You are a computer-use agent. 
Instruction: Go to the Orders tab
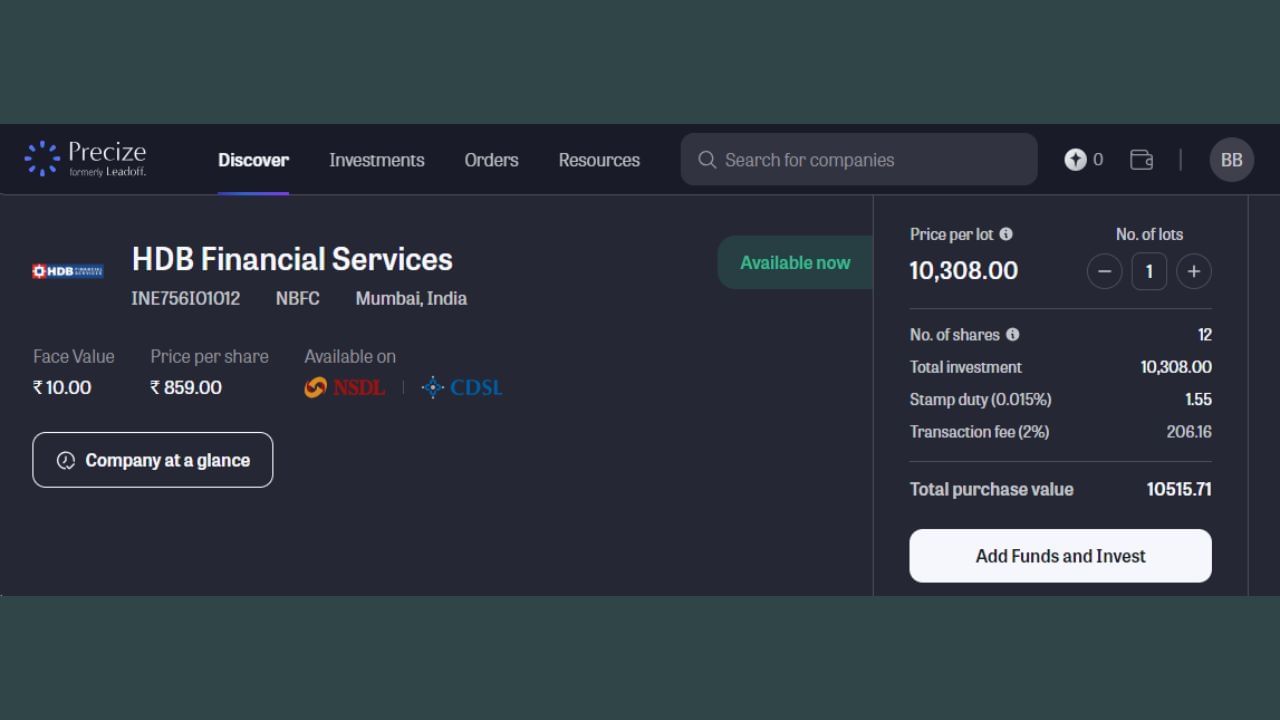pyautogui.click(x=491, y=160)
